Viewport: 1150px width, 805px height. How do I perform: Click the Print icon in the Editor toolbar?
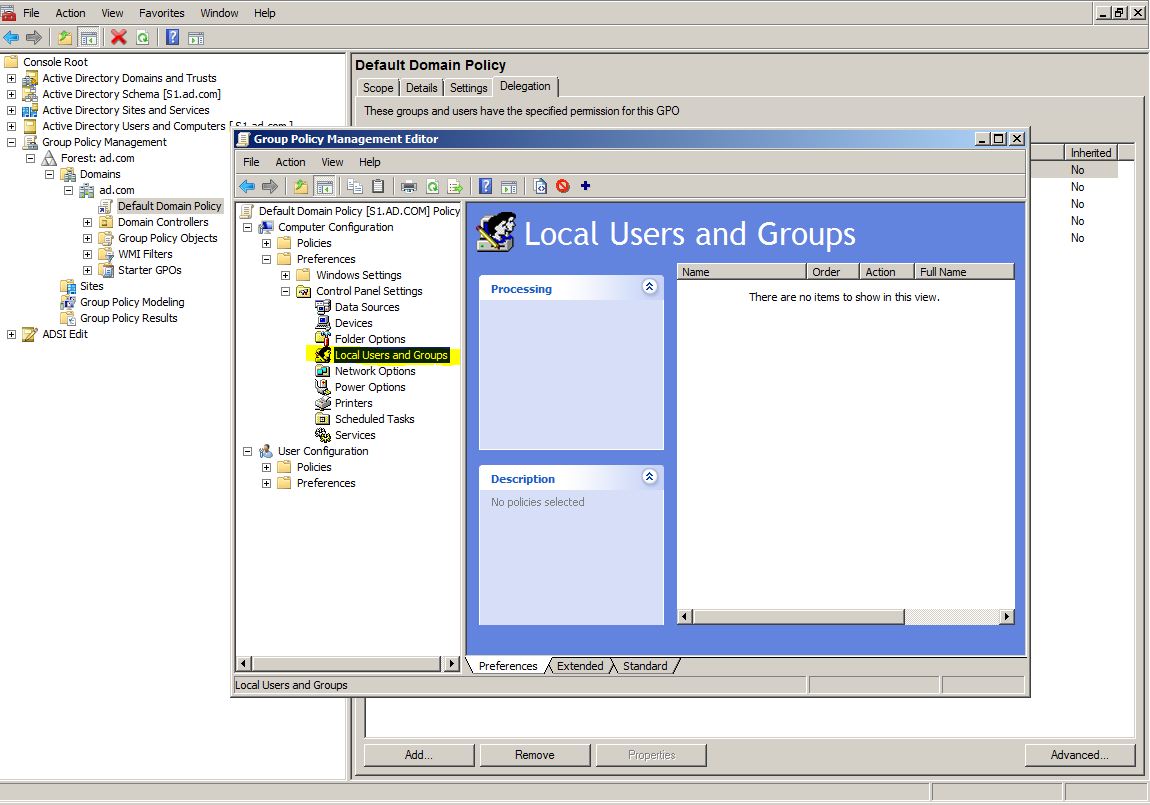click(x=409, y=186)
